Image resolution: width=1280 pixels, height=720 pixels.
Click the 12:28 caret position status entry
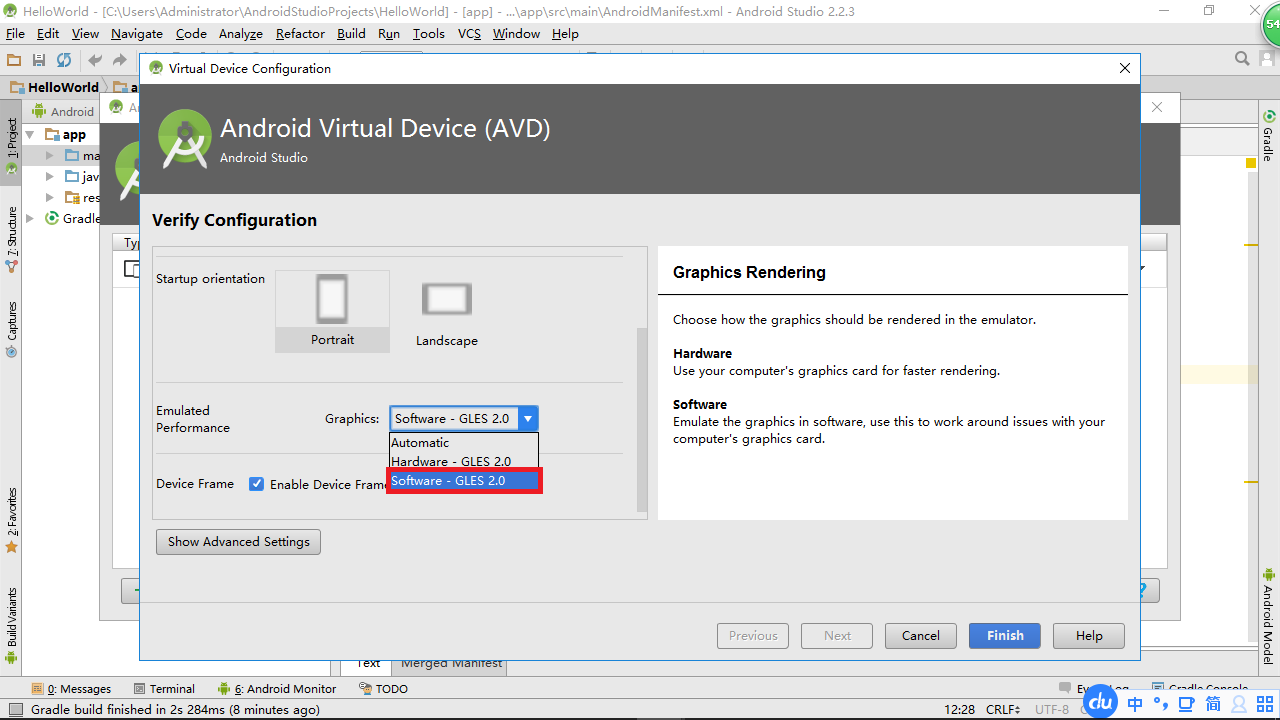[958, 709]
